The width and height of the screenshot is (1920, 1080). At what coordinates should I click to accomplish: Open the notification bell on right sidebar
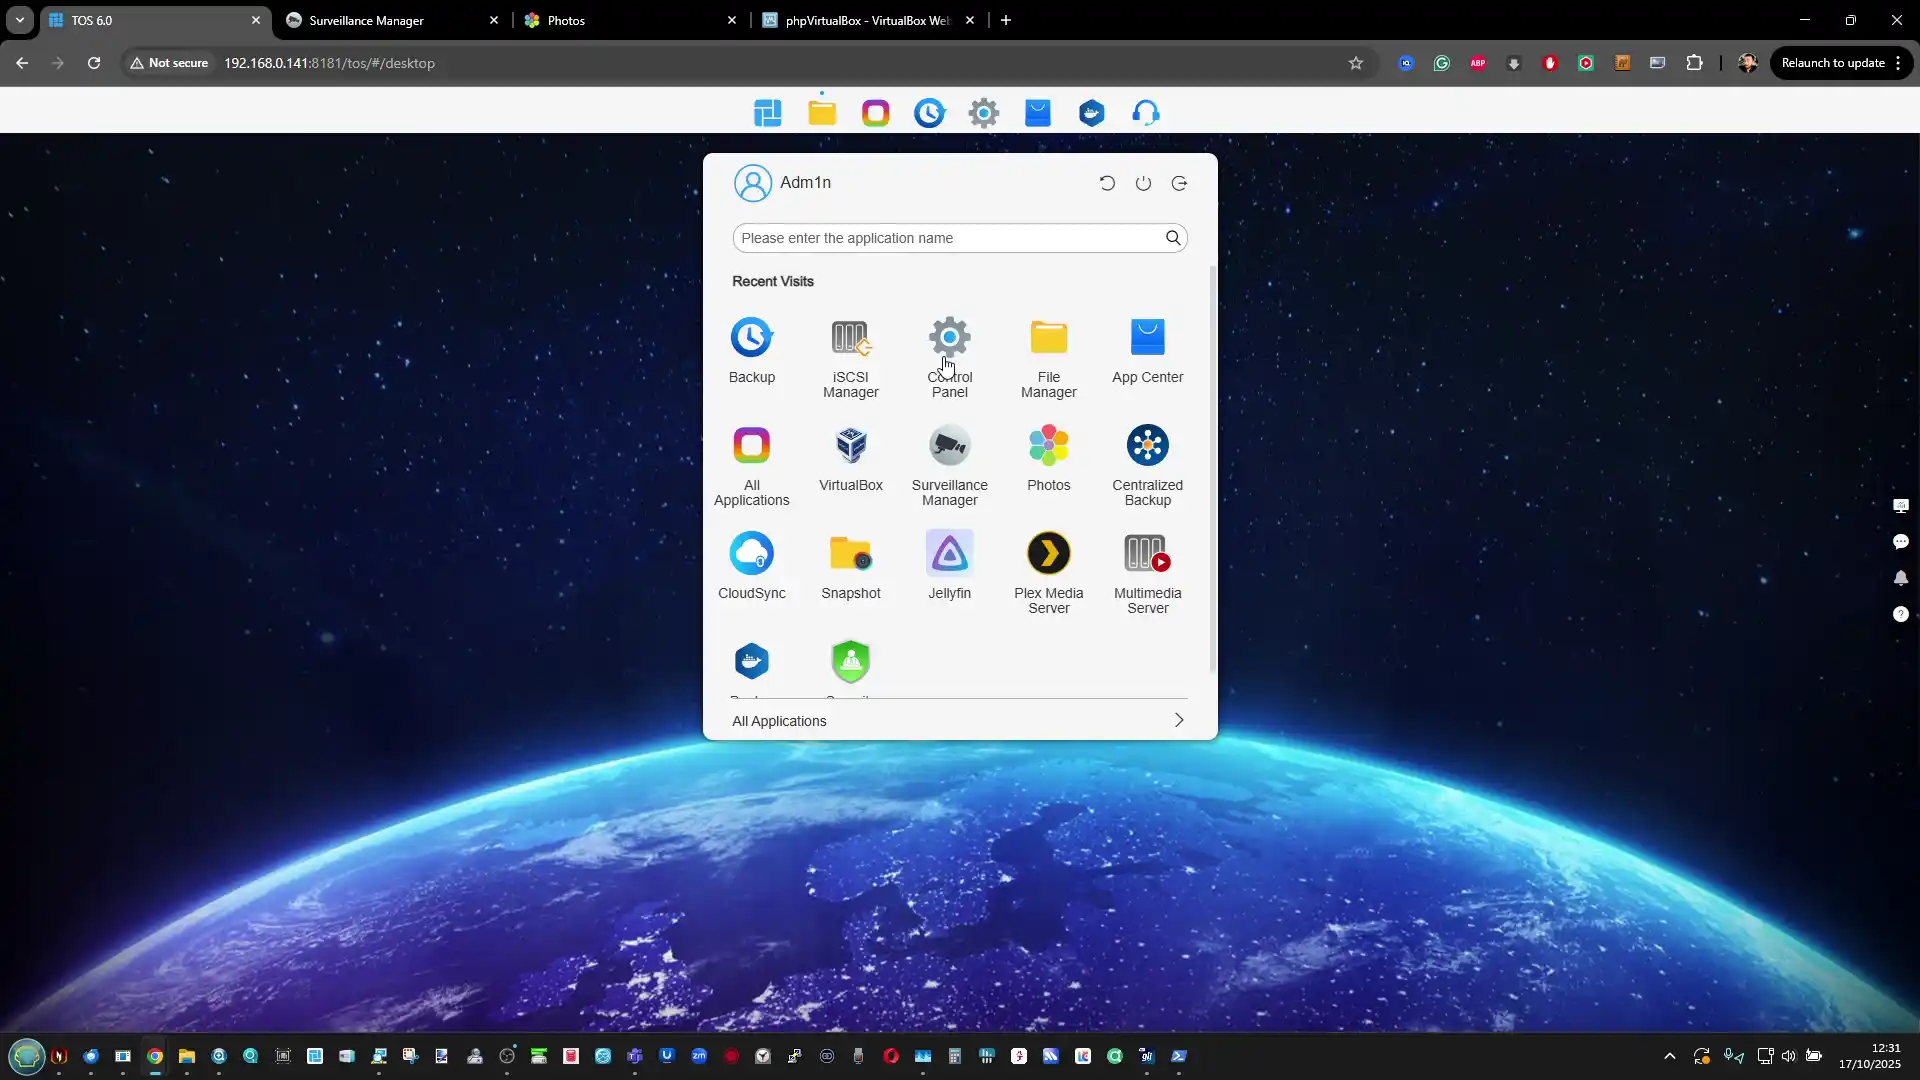point(1900,578)
